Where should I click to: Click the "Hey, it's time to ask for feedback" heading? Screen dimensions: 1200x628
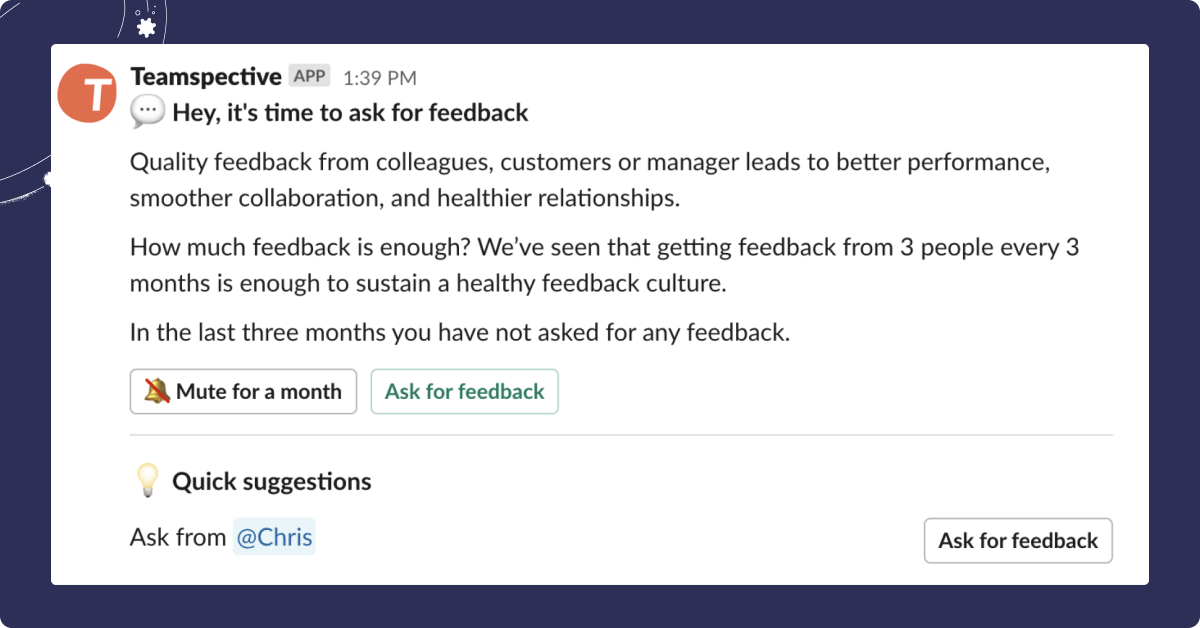(350, 113)
